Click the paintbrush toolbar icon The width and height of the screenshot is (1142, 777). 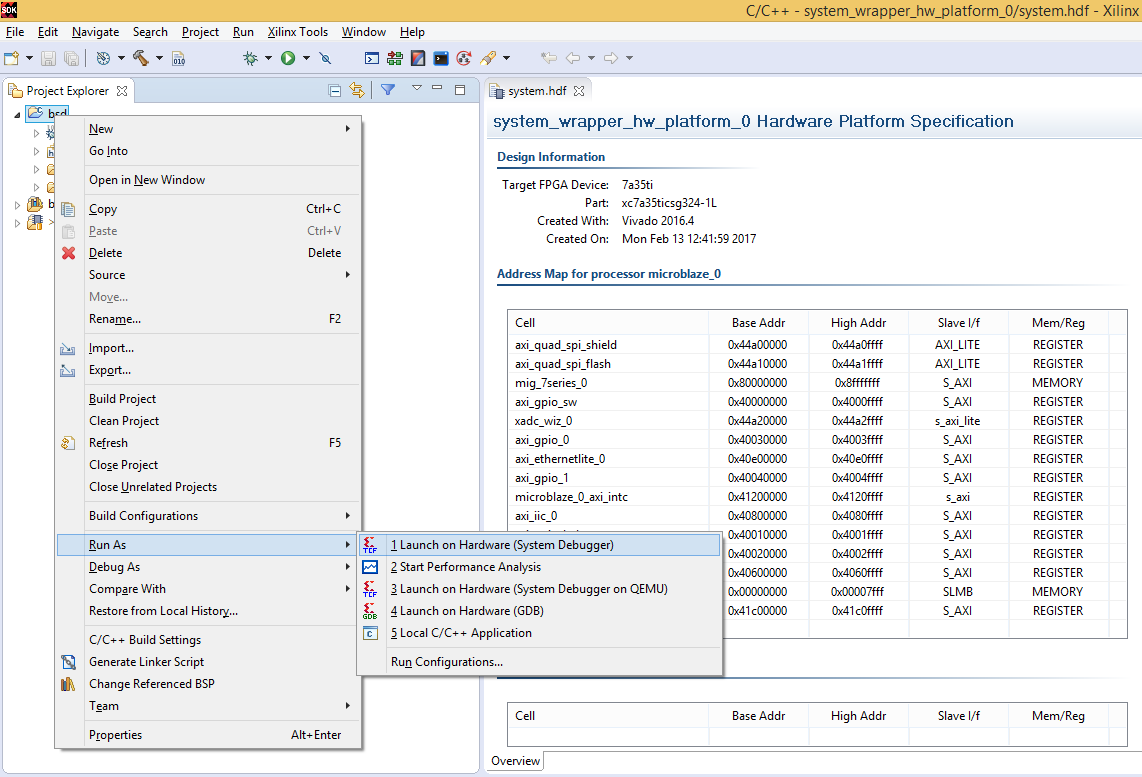pos(488,58)
